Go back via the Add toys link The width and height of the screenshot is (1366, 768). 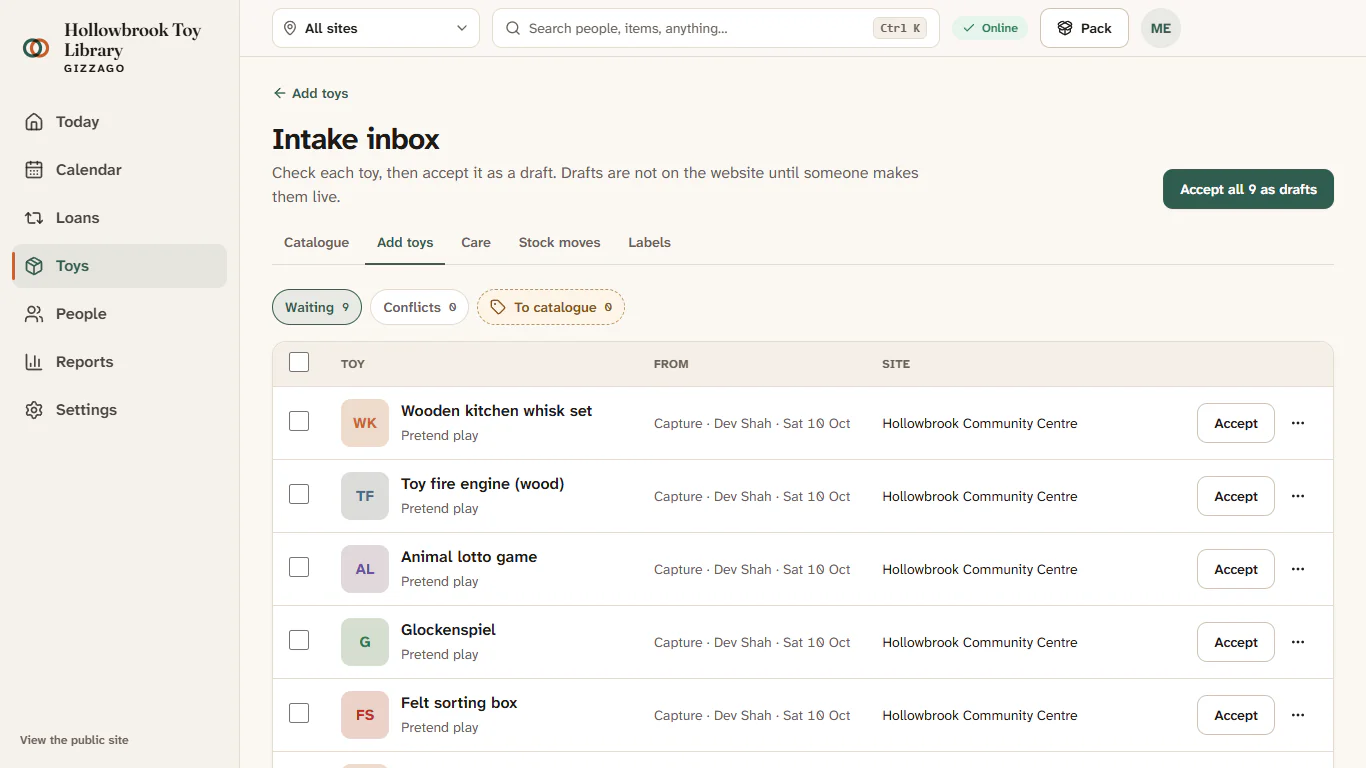tap(311, 93)
